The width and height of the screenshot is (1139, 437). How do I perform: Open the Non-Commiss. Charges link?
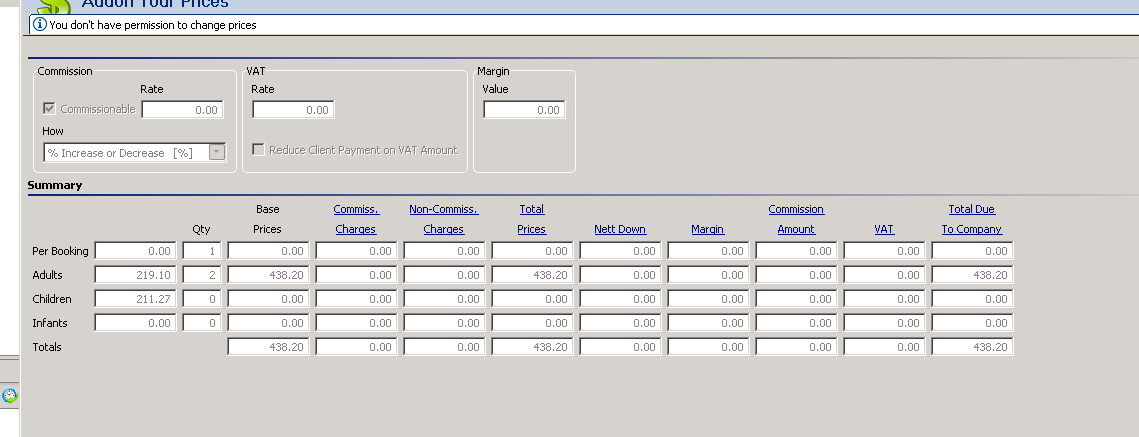pos(444,219)
